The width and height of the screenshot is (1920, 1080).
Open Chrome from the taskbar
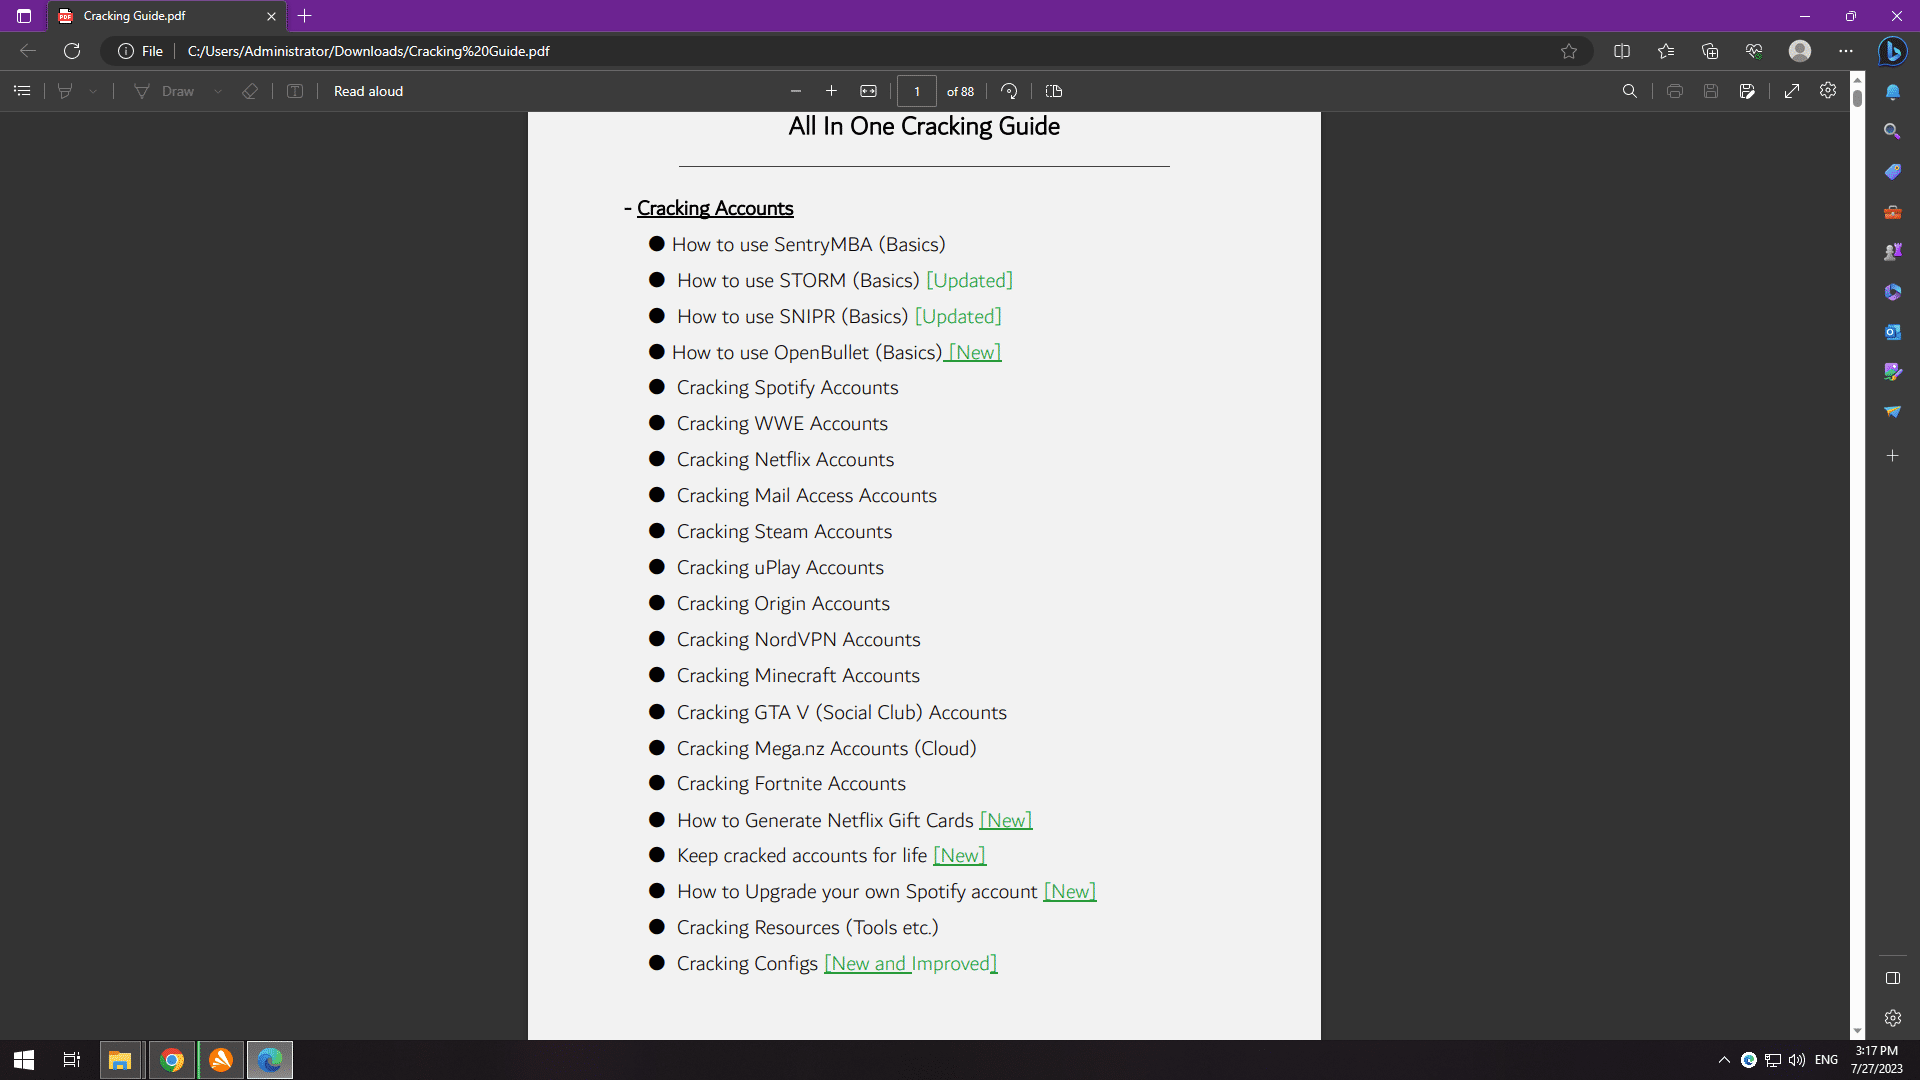click(x=172, y=1060)
